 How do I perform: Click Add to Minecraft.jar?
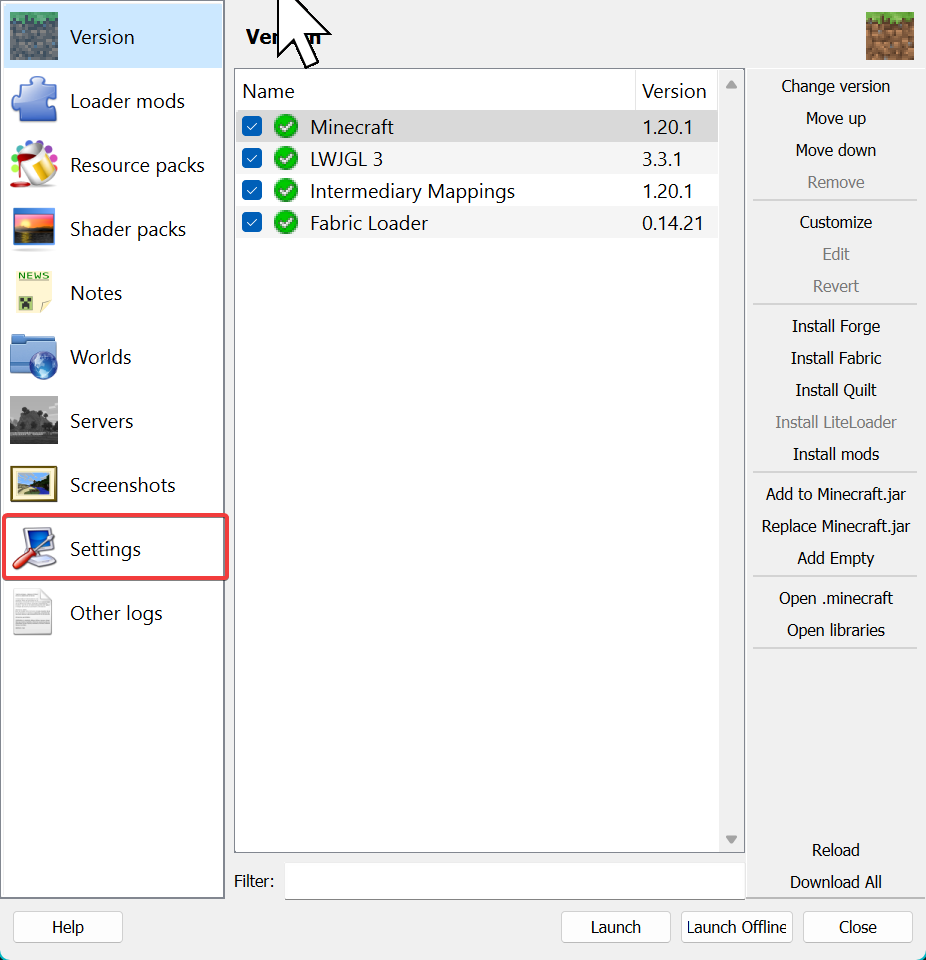coord(835,494)
